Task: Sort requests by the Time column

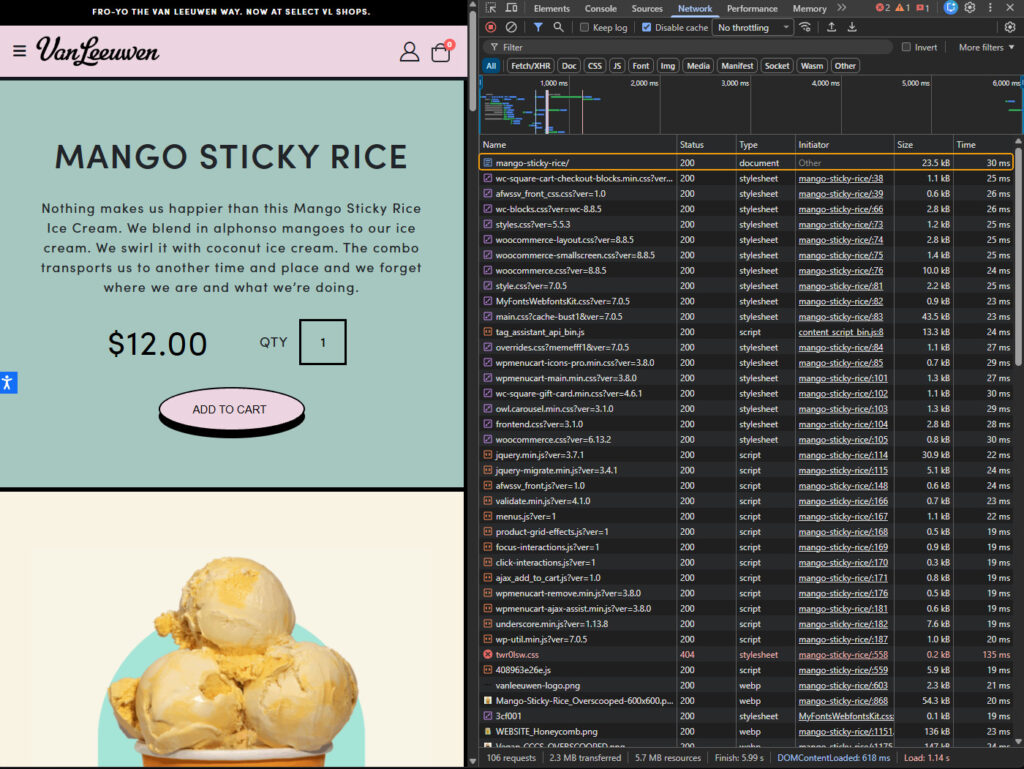Action: 983,144
